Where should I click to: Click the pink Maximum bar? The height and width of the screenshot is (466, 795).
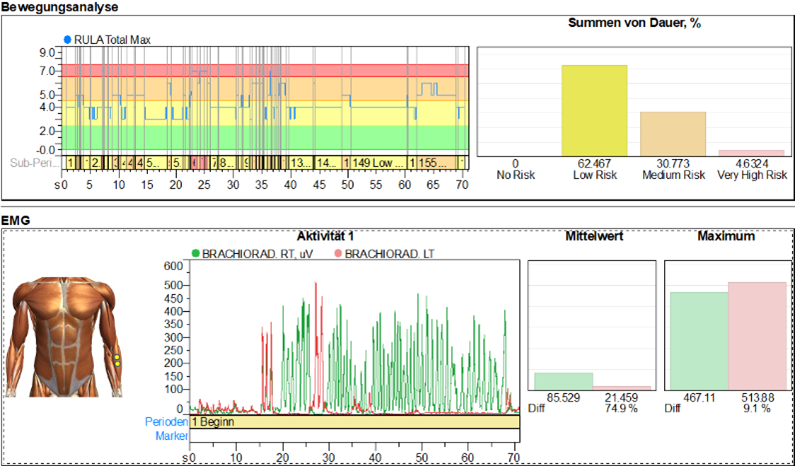click(x=757, y=336)
